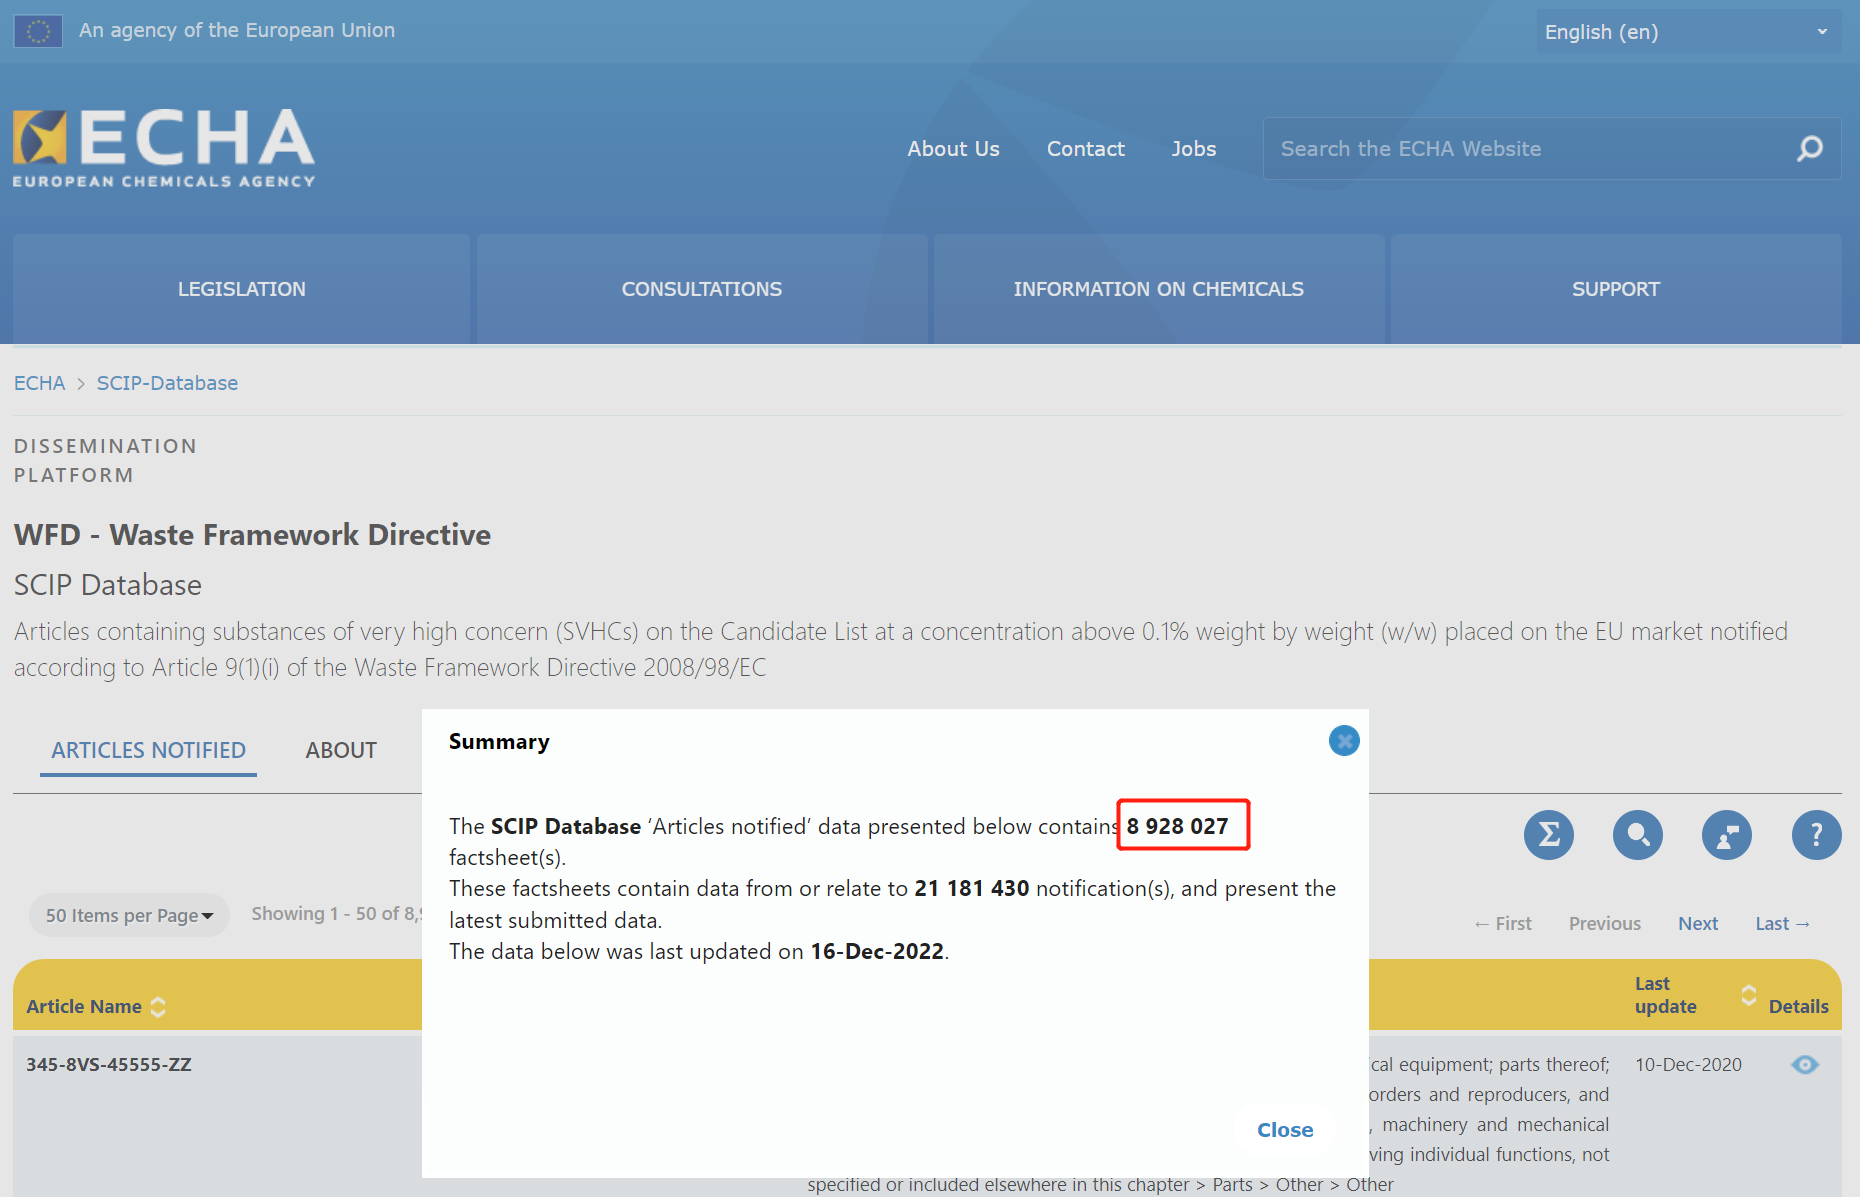1860x1197 pixels.
Task: Click the website search magnifier icon
Action: click(1809, 149)
